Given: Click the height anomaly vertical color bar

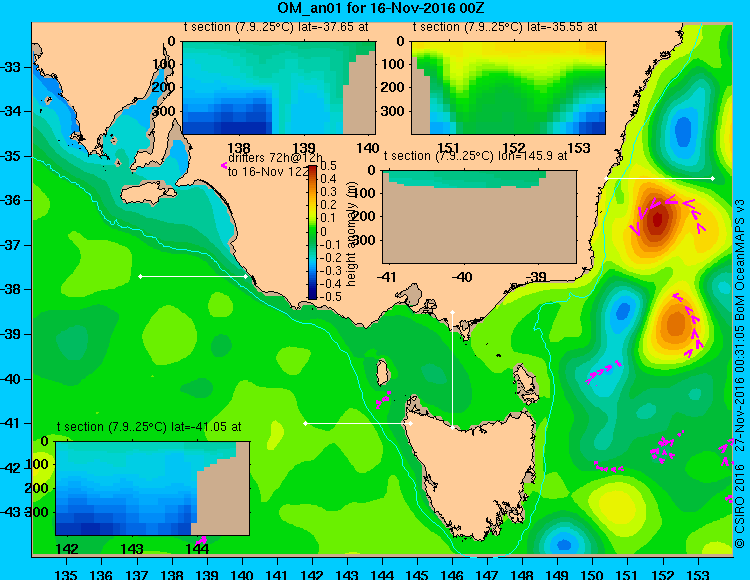Looking at the screenshot, I should [x=312, y=232].
